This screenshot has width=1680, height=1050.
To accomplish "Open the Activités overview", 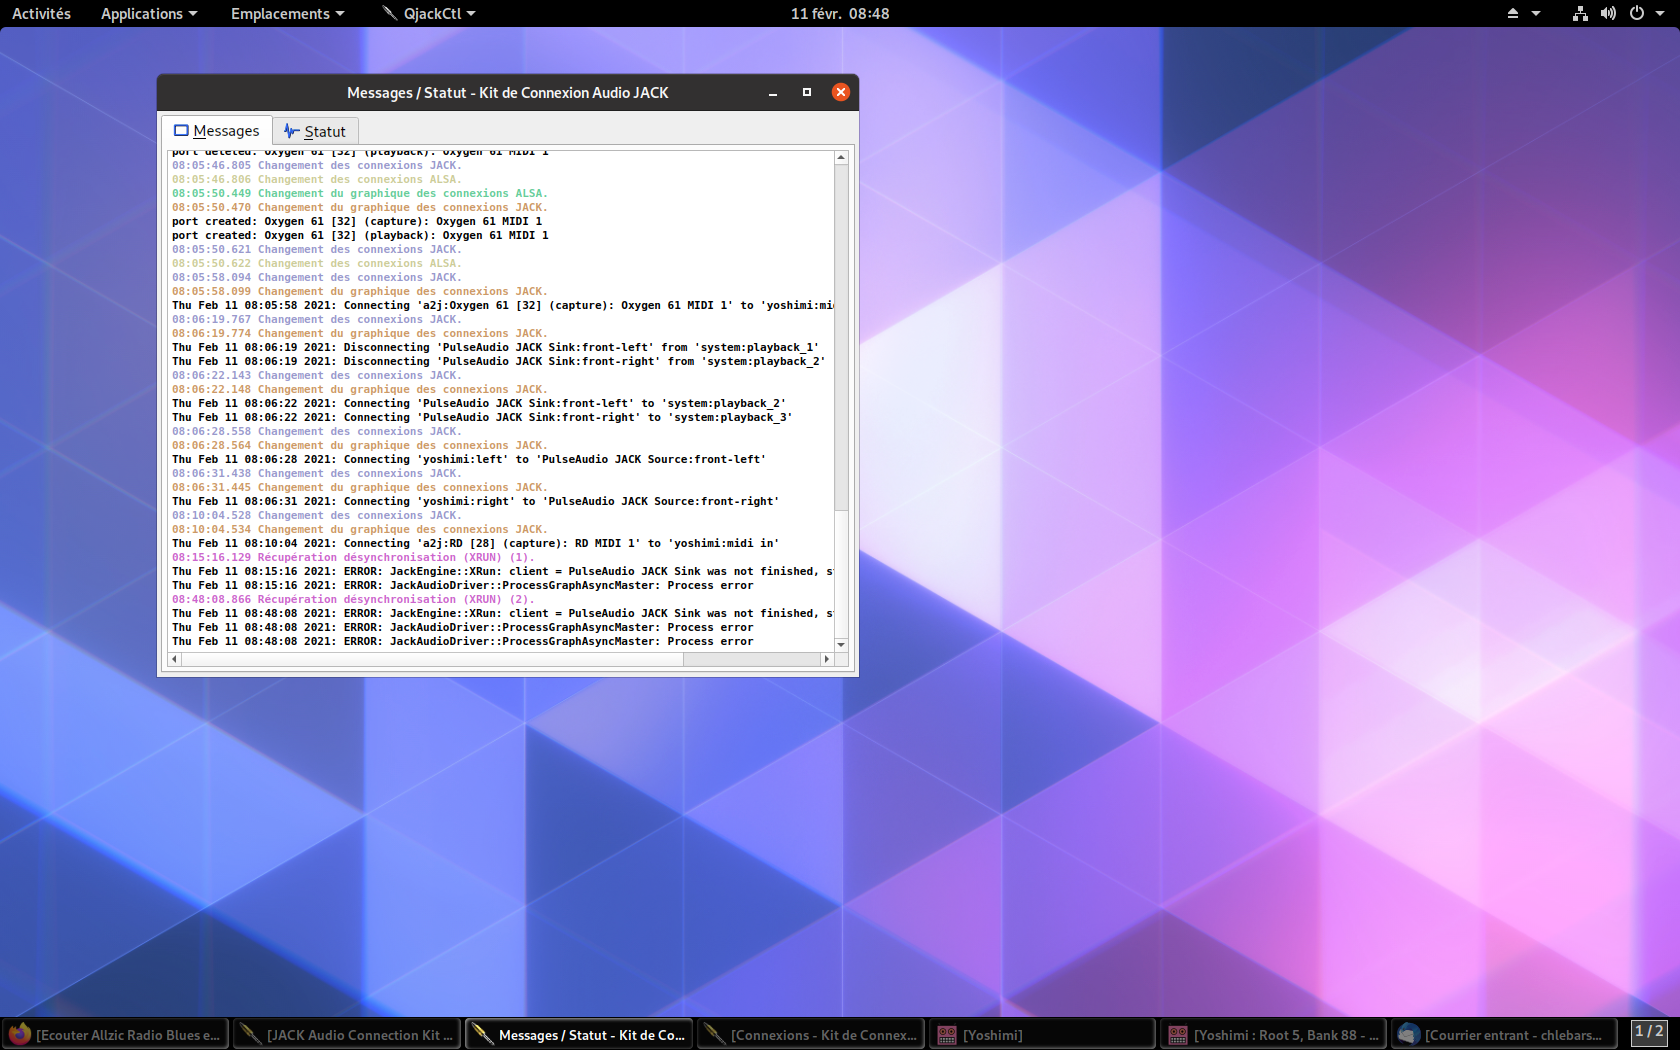I will (x=41, y=13).
